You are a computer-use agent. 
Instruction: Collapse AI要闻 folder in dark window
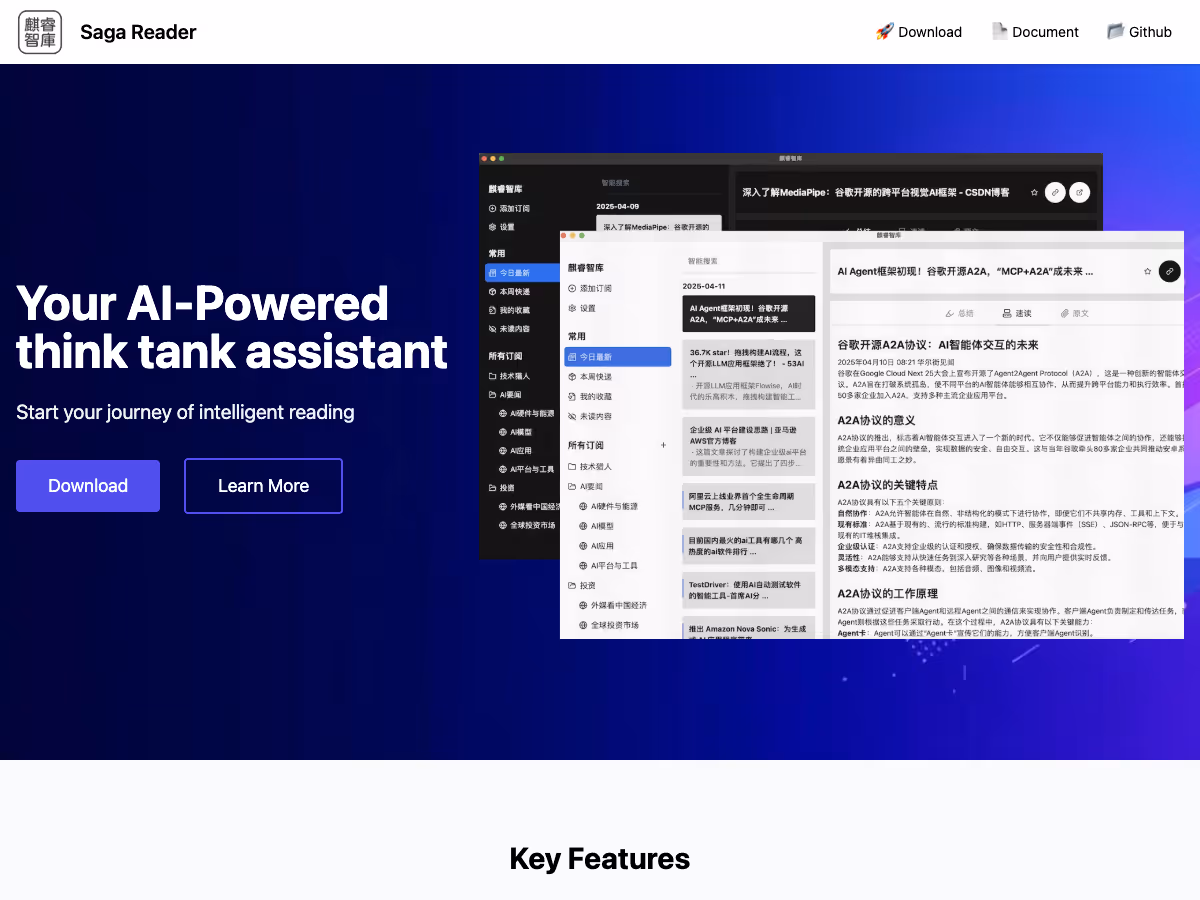point(505,395)
